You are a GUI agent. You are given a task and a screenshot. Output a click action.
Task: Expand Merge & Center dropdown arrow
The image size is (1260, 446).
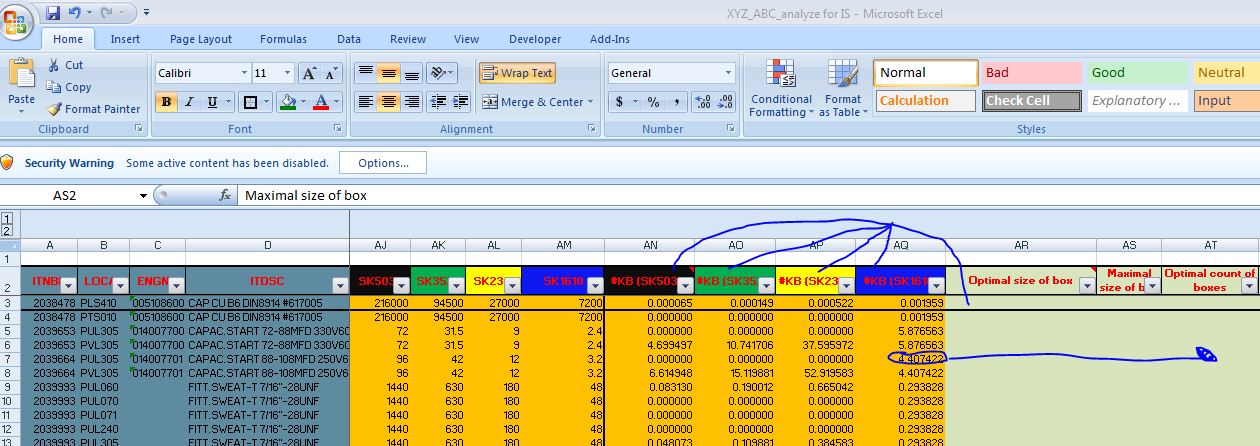click(590, 102)
